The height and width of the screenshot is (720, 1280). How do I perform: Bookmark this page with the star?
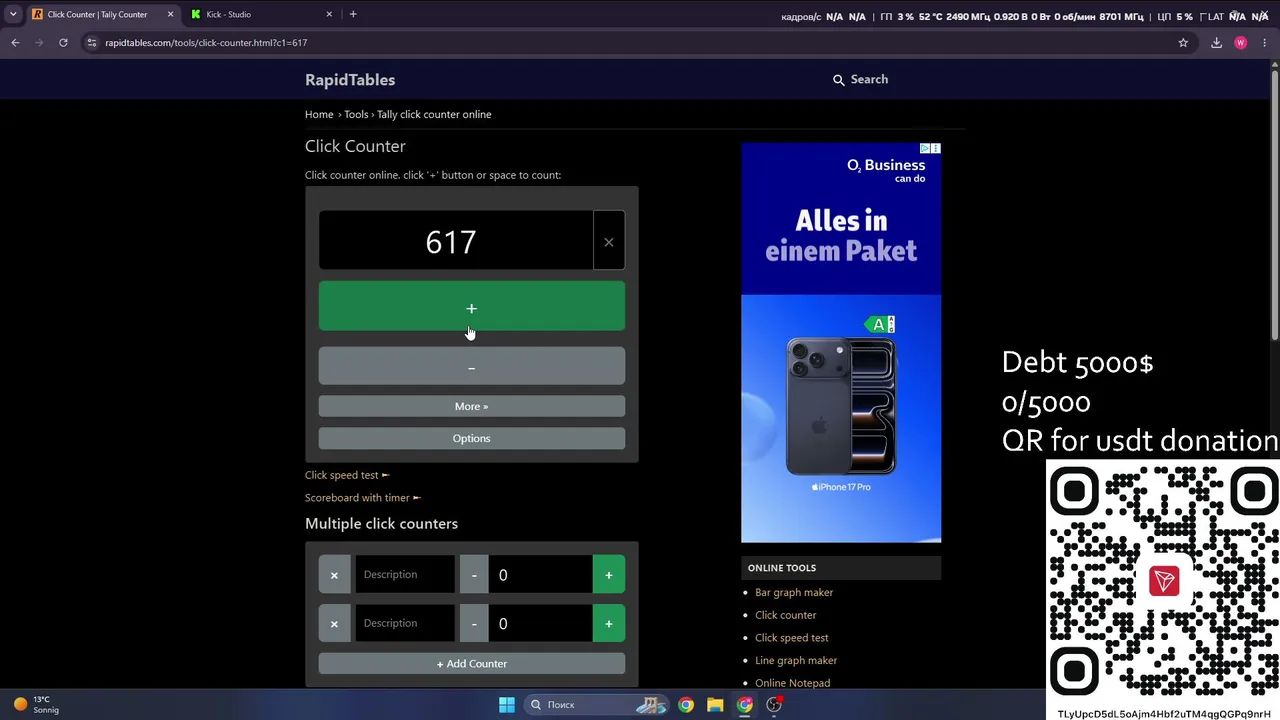[1183, 43]
